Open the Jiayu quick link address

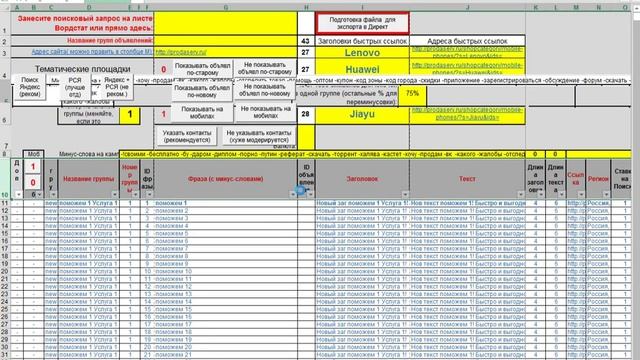coord(467,114)
